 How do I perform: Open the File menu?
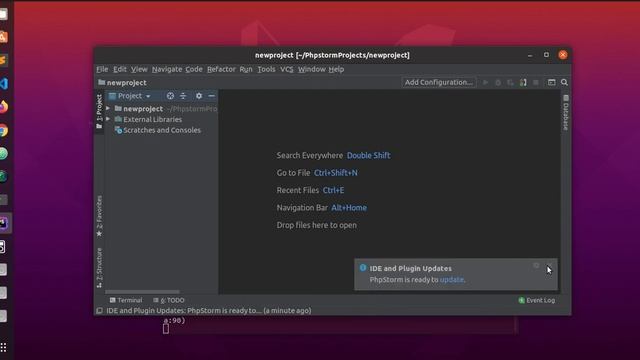click(102, 69)
